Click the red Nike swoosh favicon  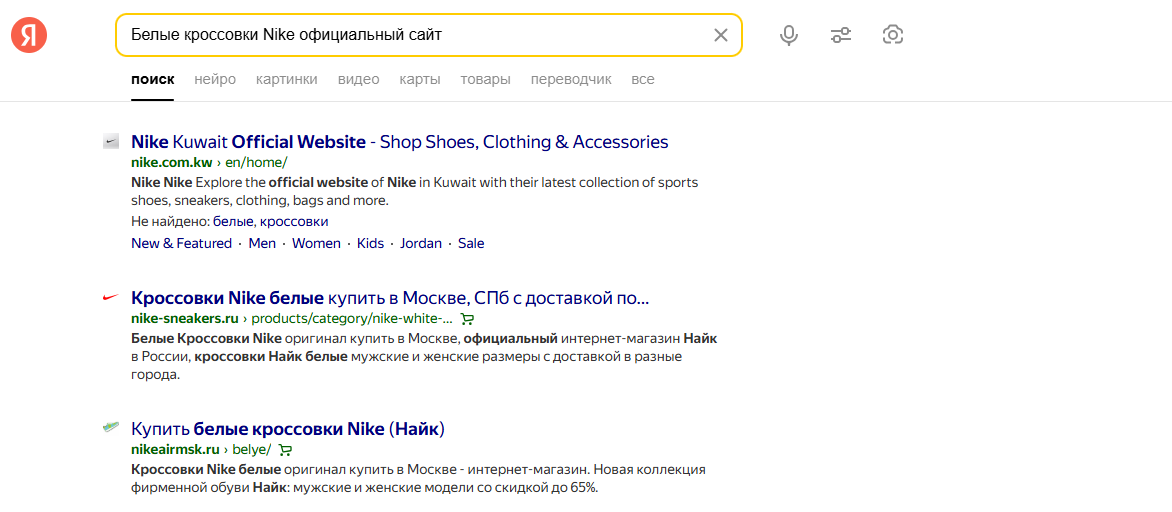[111, 298]
